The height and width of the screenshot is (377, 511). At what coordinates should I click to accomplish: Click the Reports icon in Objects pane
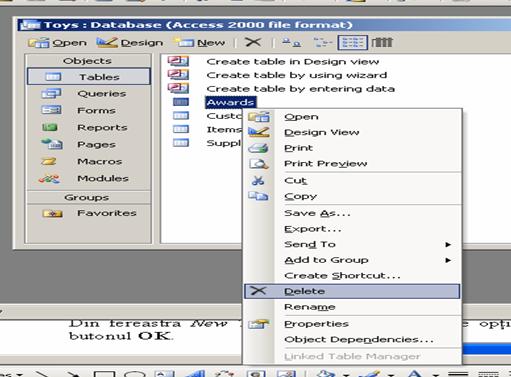click(x=50, y=127)
